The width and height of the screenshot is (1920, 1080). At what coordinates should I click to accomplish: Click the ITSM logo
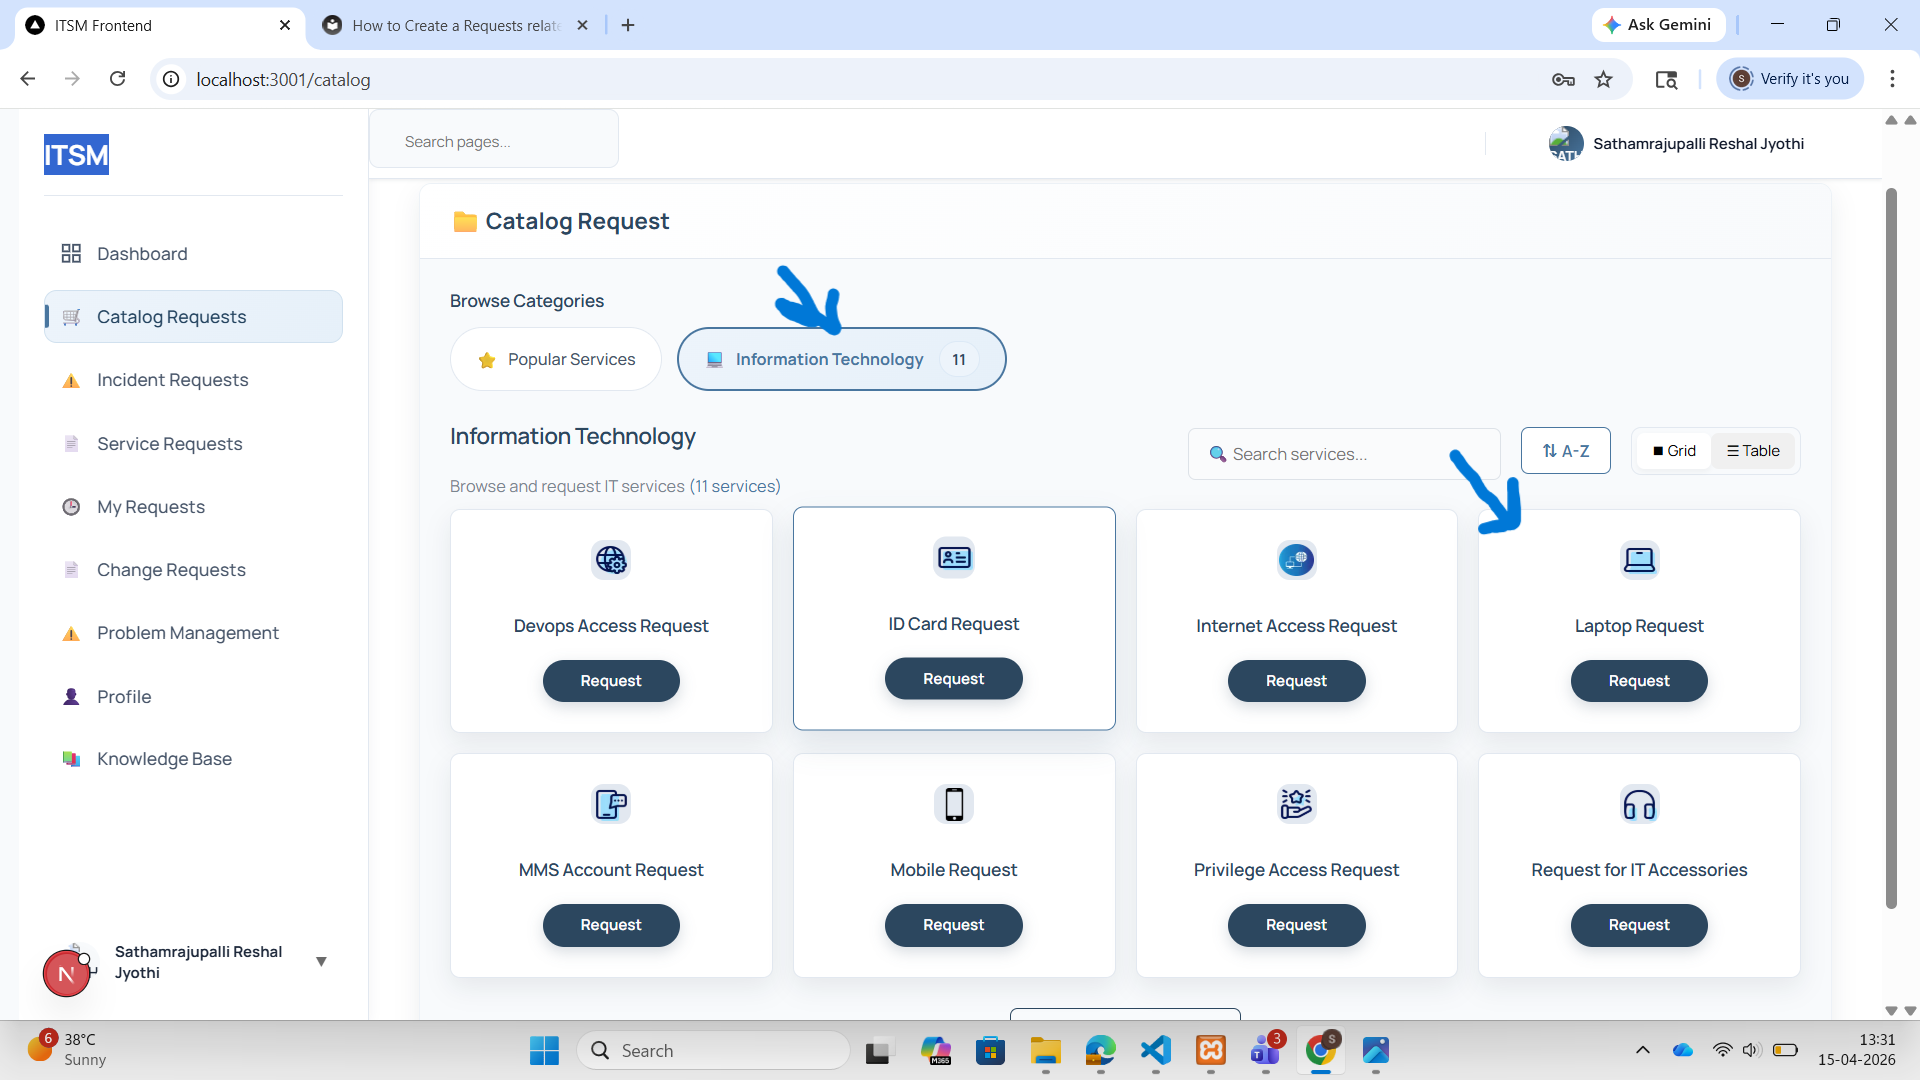[x=76, y=155]
